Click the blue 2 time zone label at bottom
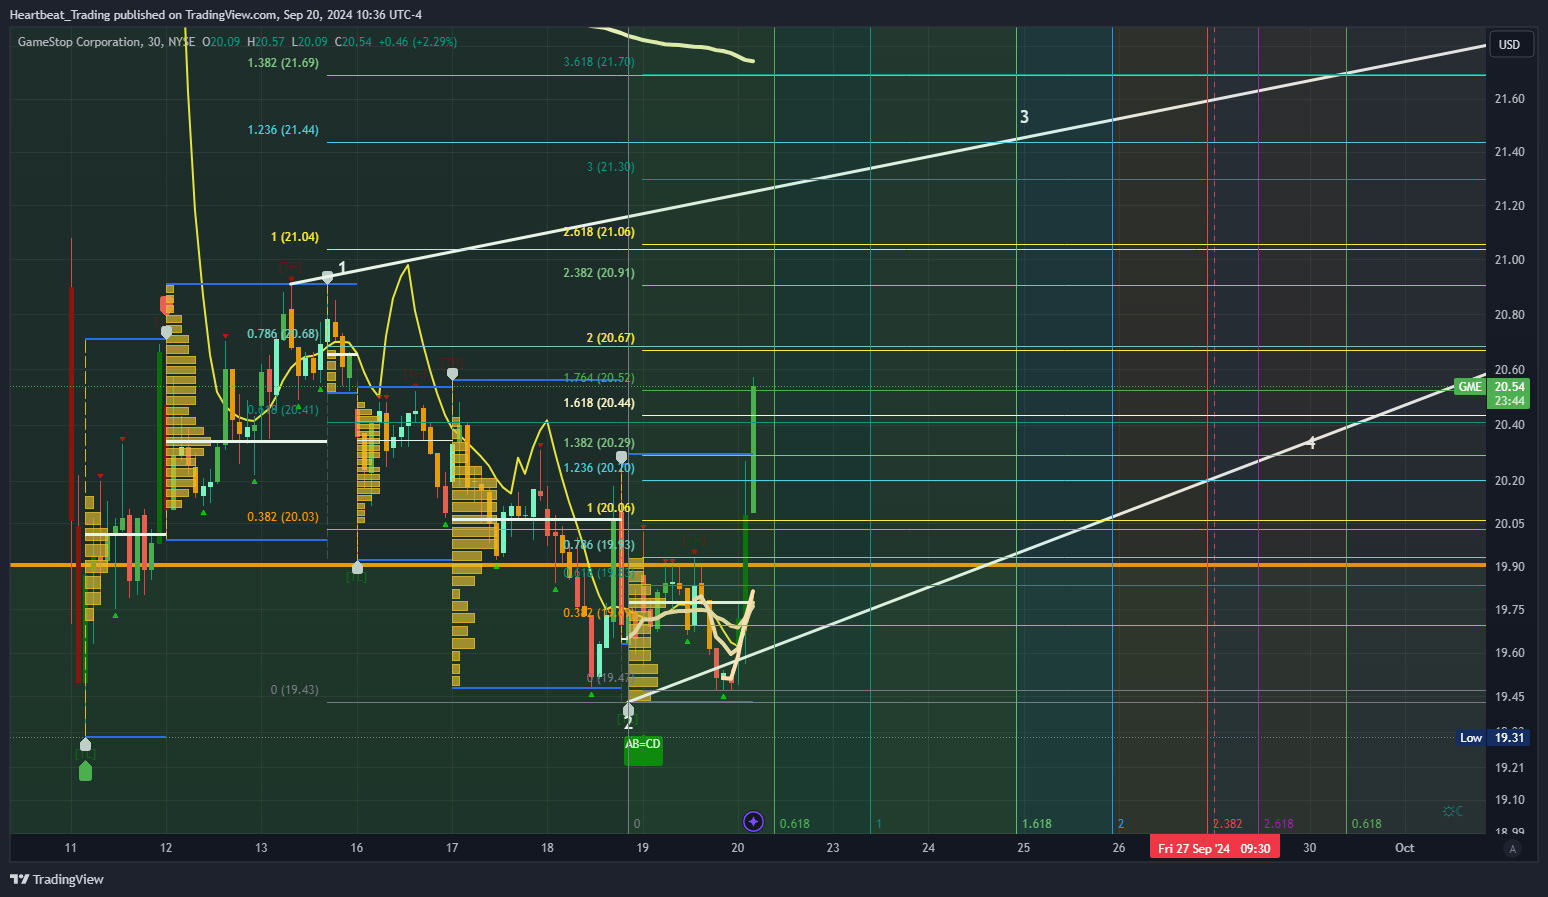The image size is (1548, 897). pos(1121,824)
